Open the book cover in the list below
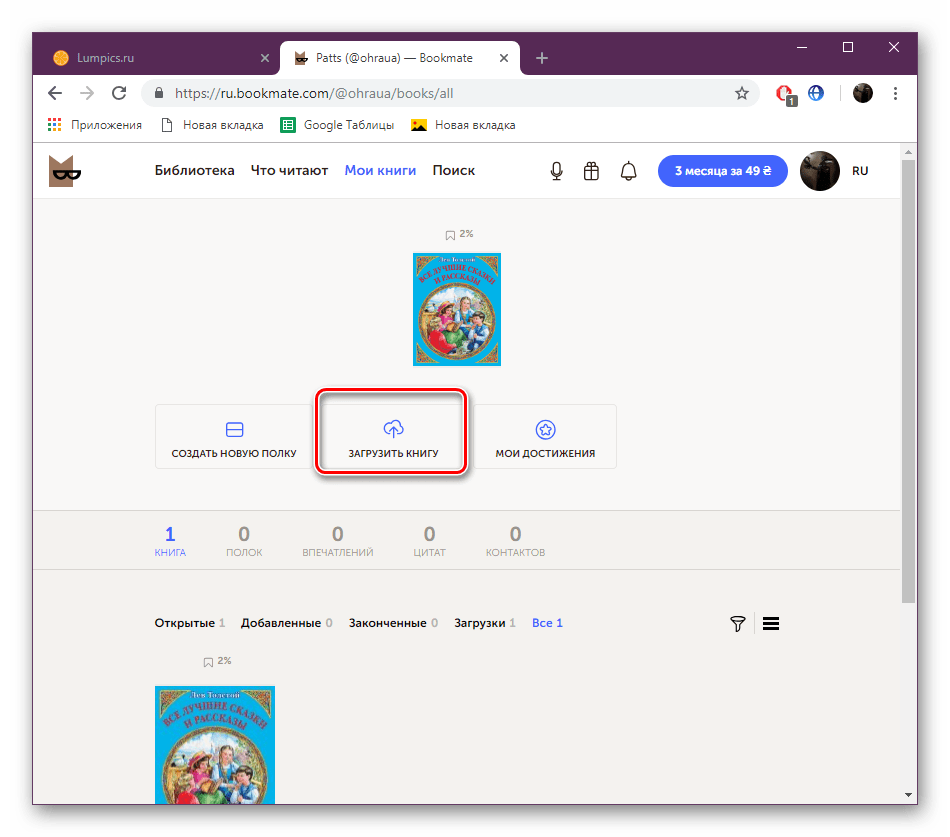 pos(214,745)
